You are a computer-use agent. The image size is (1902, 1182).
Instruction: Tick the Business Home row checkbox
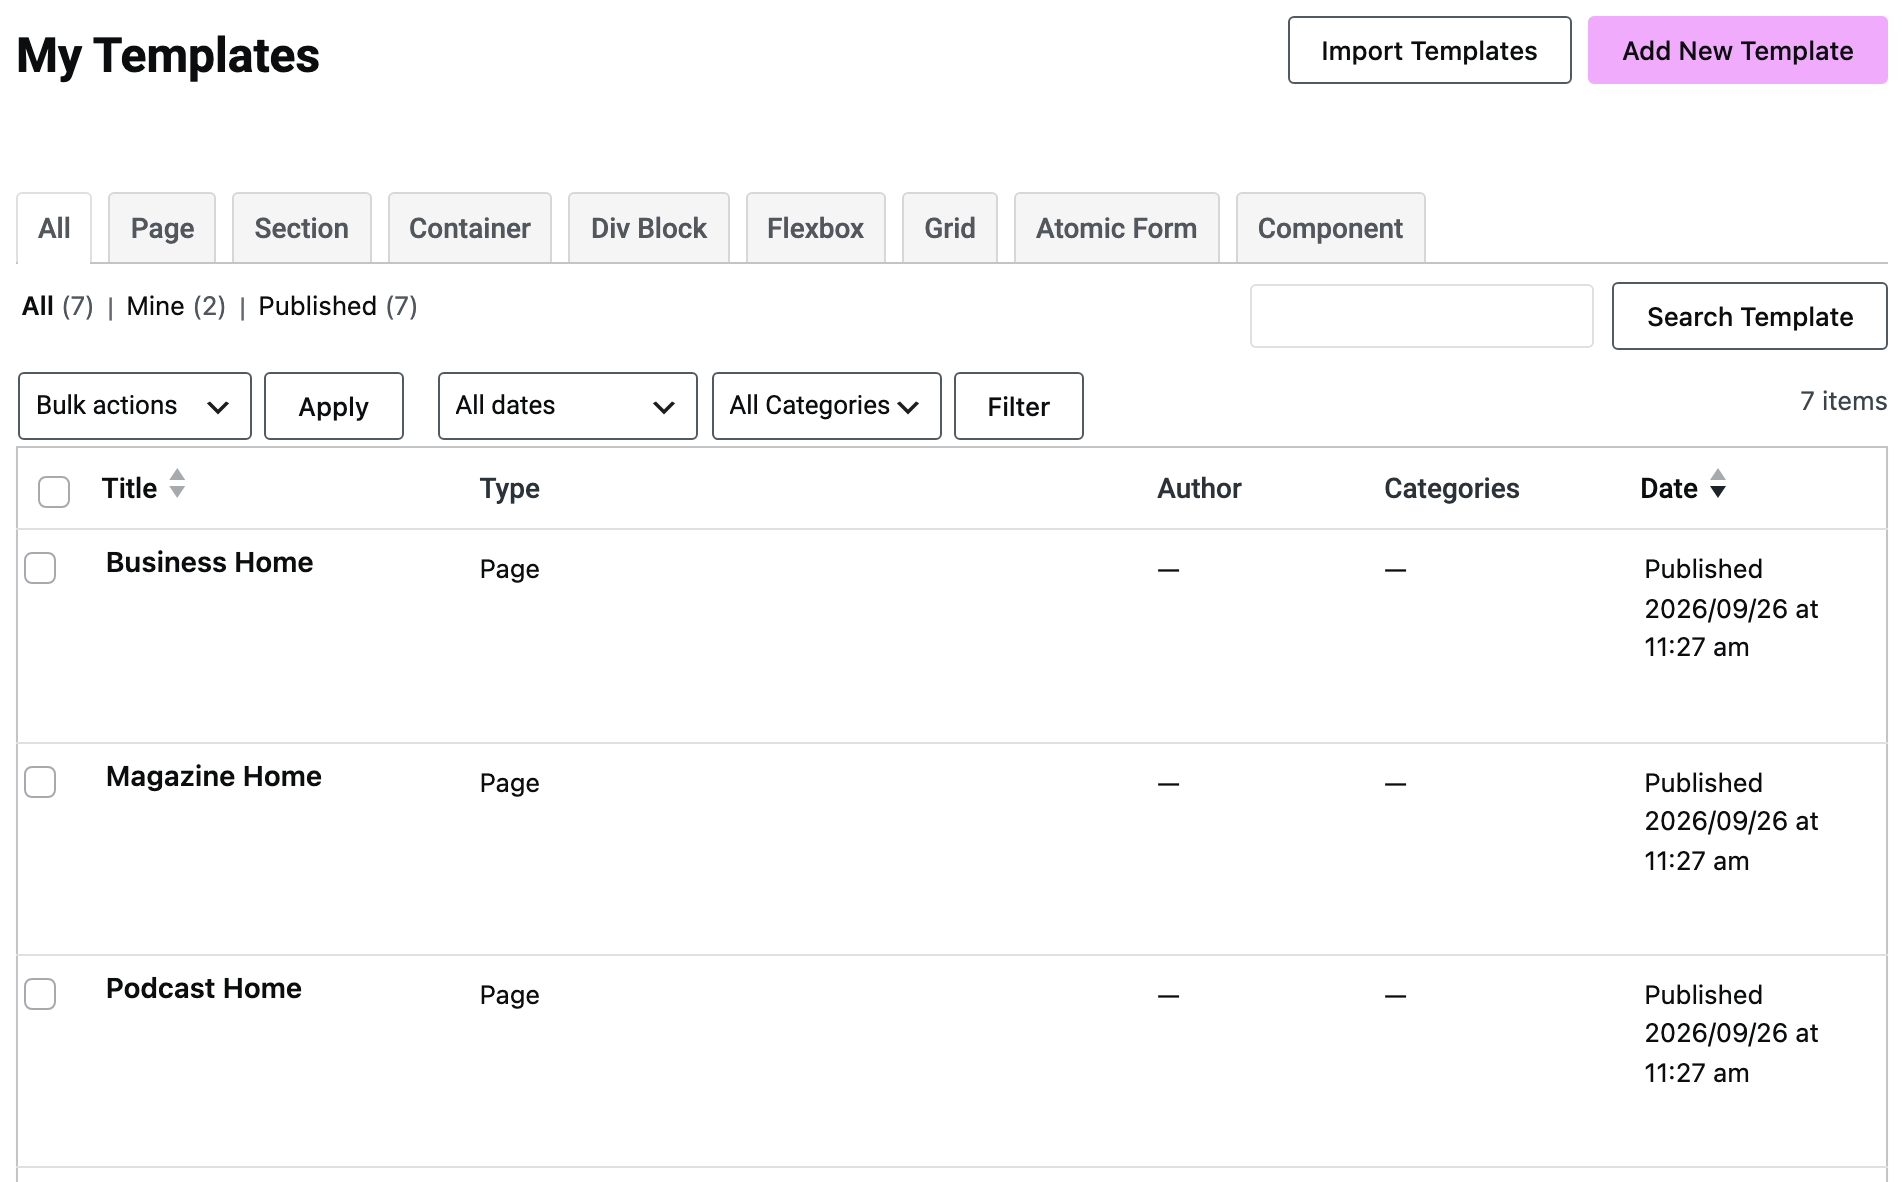click(40, 568)
